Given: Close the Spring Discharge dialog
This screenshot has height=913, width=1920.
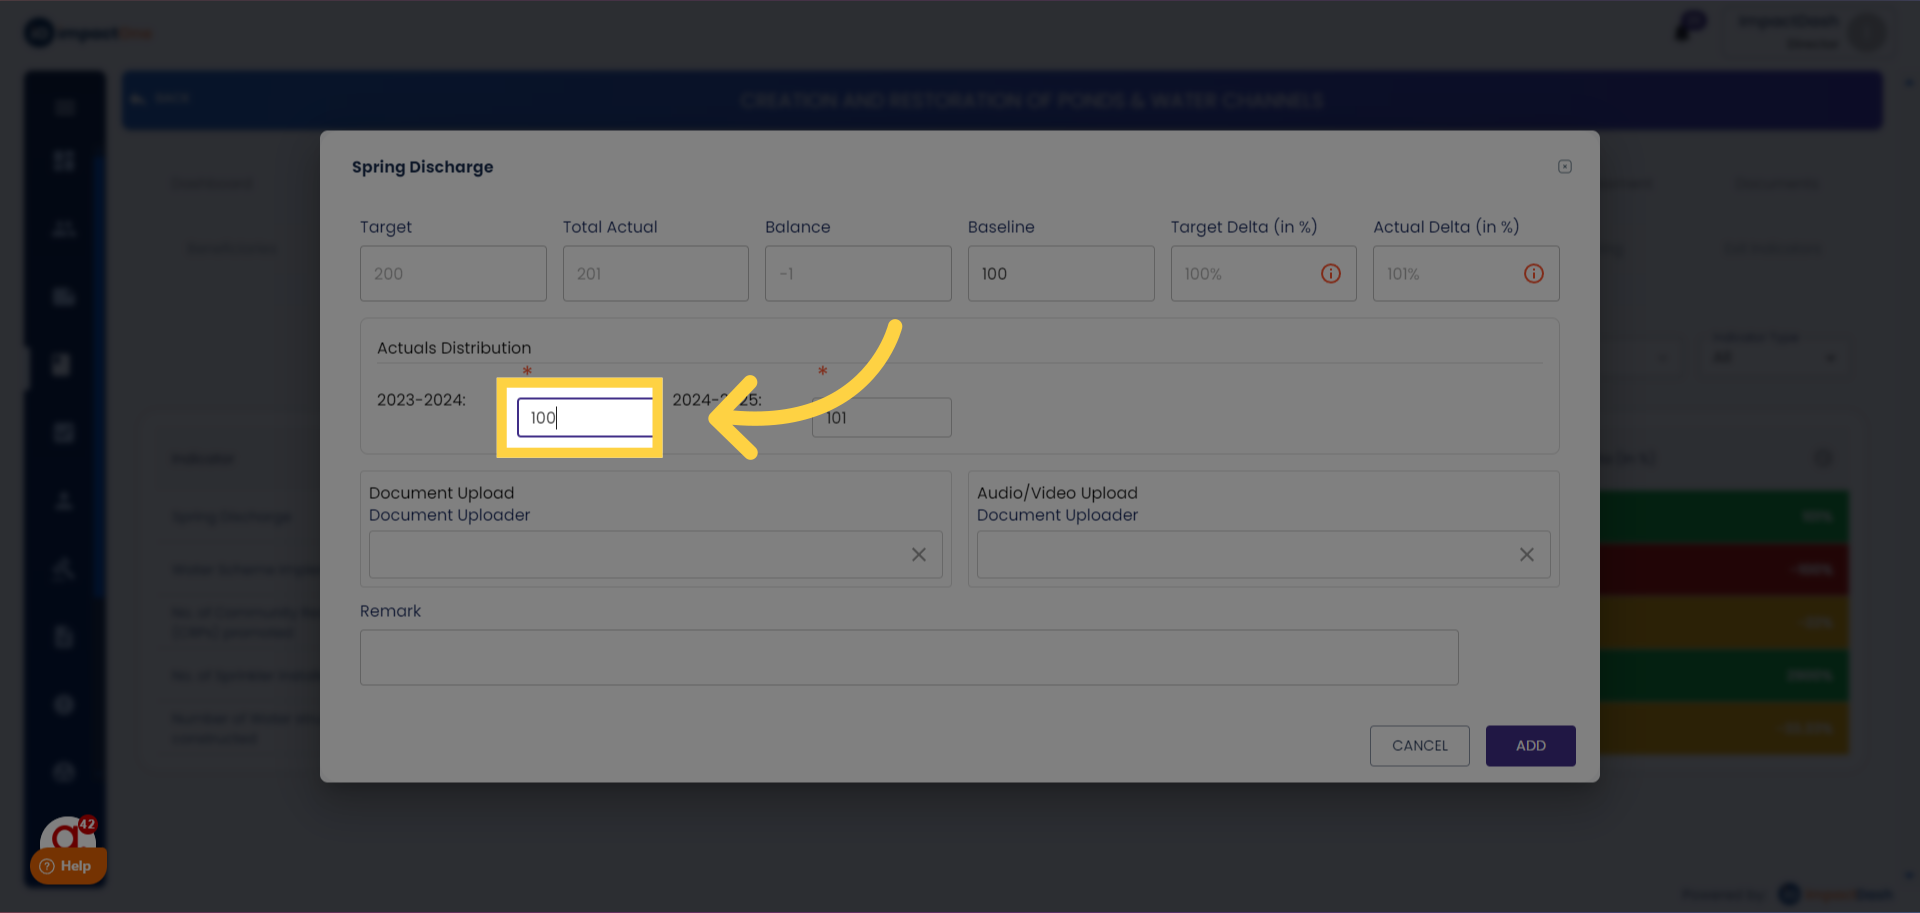Looking at the screenshot, I should tap(1564, 167).
